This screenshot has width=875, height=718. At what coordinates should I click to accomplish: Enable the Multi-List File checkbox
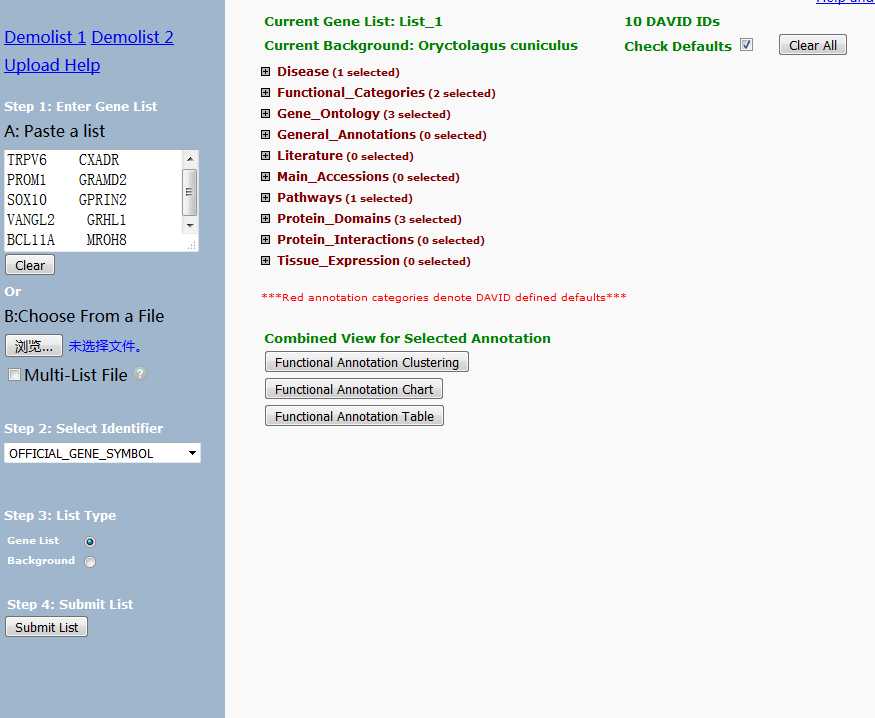tap(15, 375)
